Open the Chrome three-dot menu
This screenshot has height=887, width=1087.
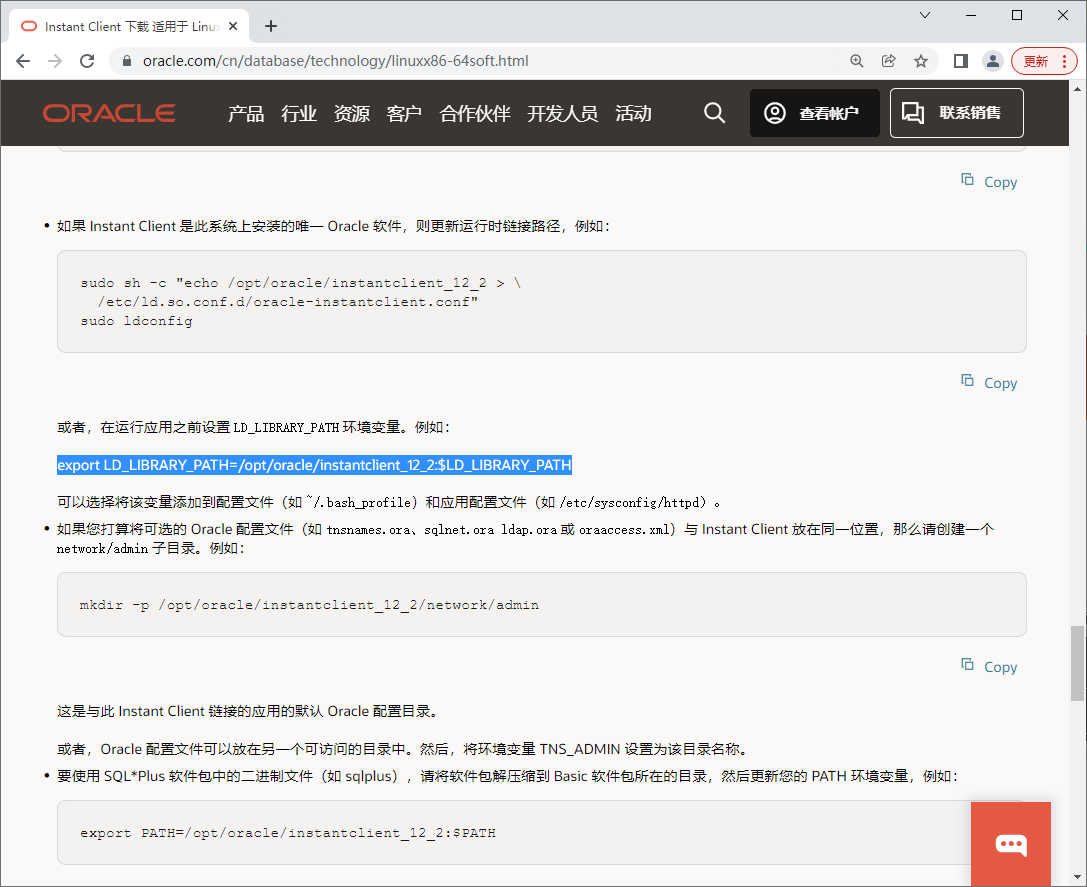click(x=1065, y=61)
